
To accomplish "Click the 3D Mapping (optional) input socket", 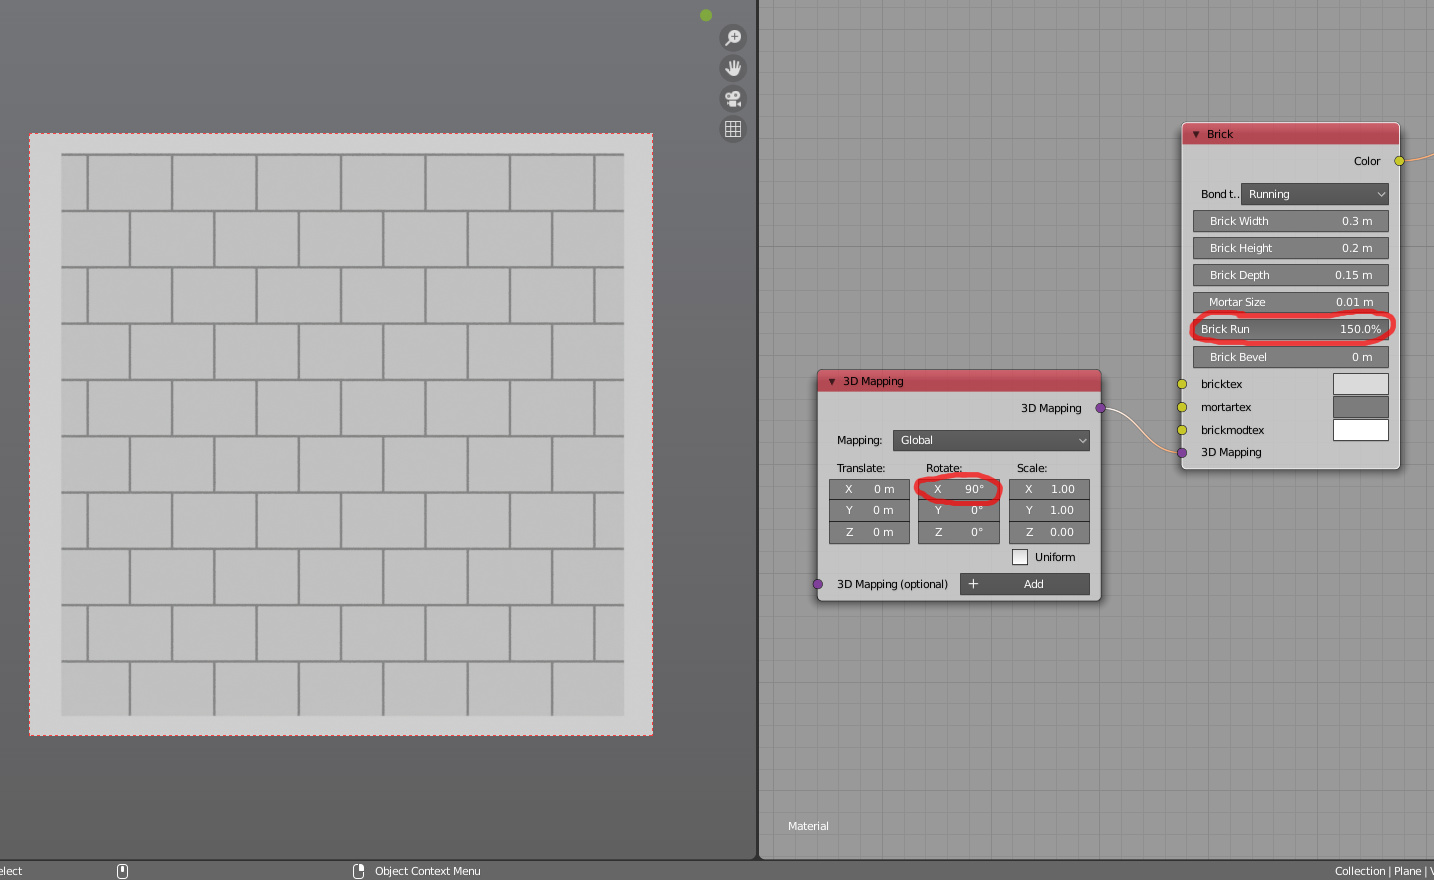I will (x=818, y=584).
